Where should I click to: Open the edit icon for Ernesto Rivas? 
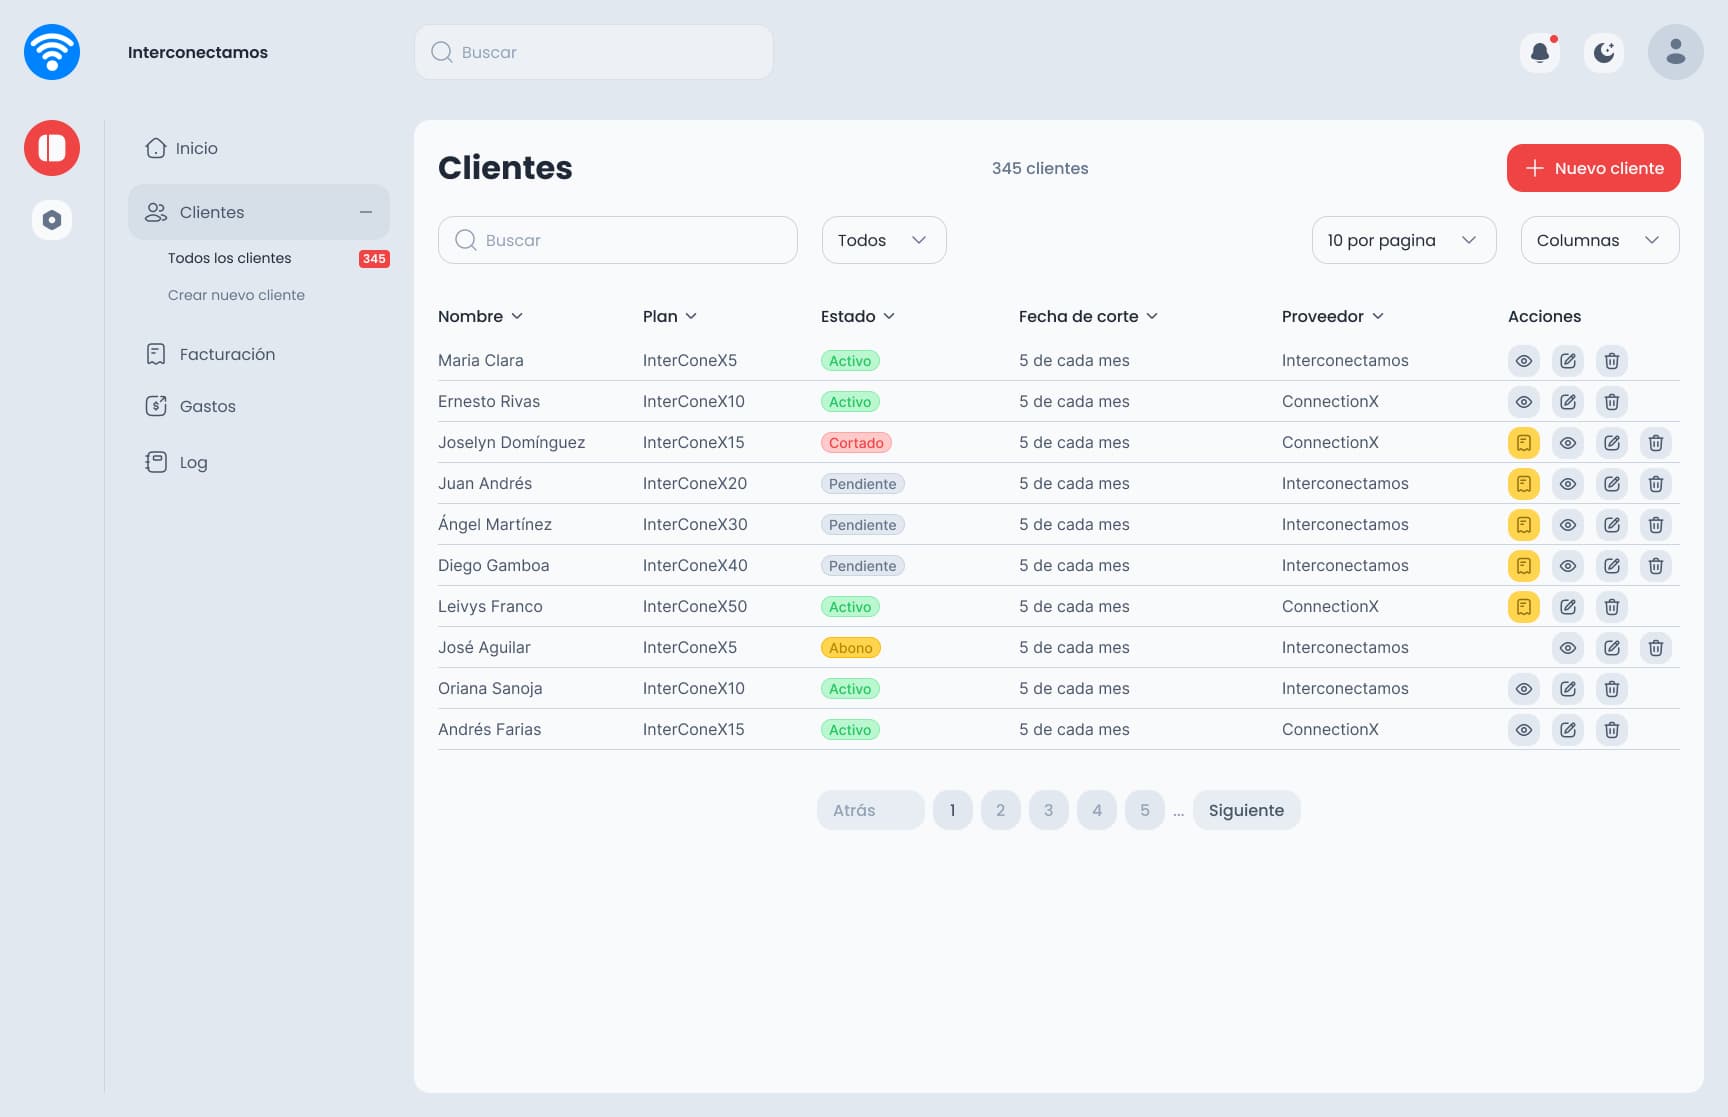click(x=1567, y=401)
